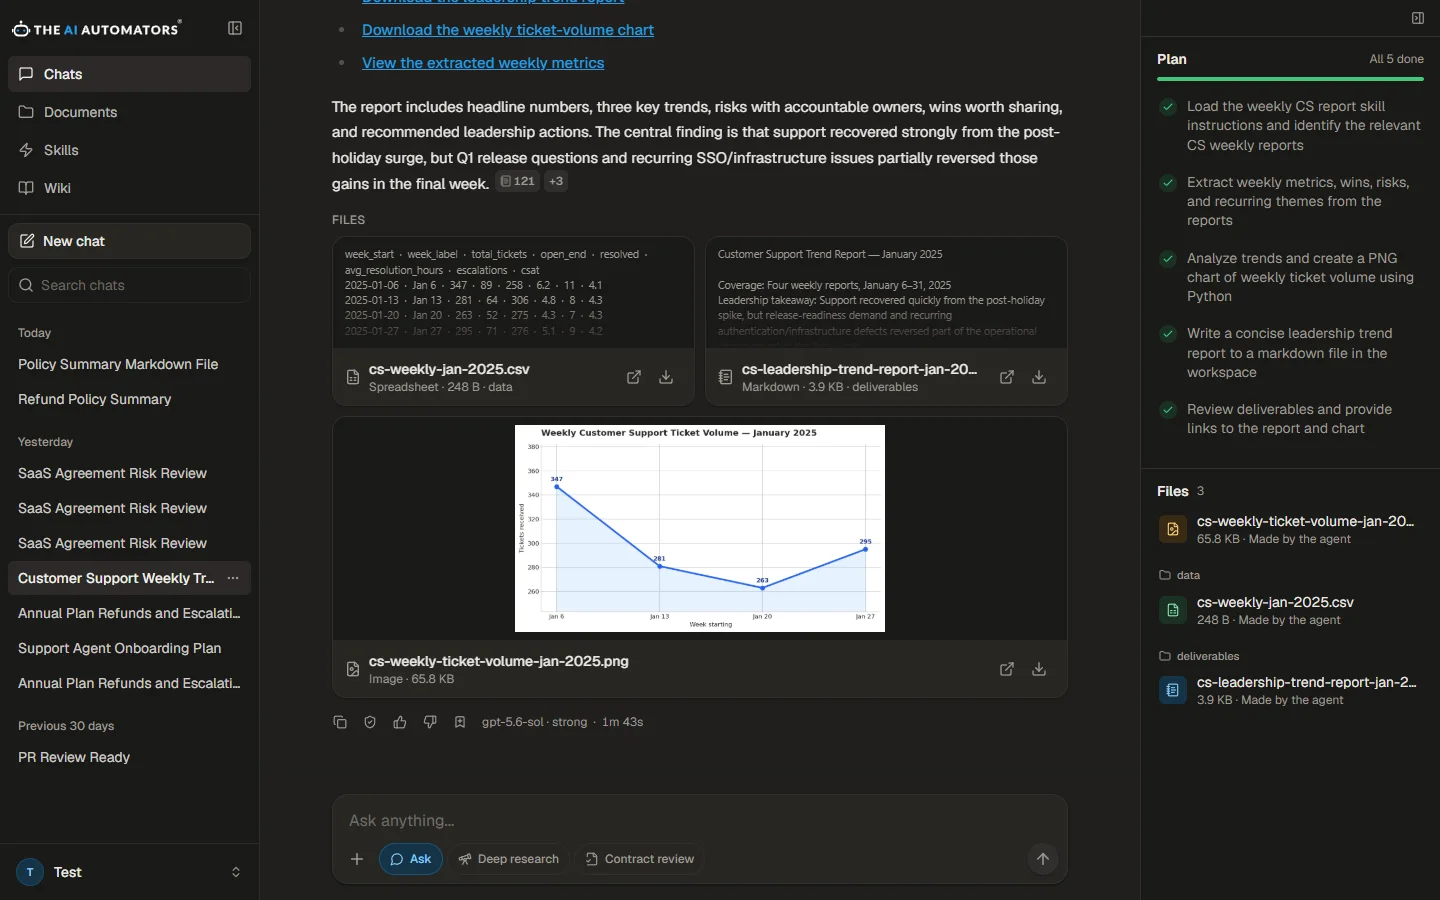The height and width of the screenshot is (900, 1440).
Task: Open cs-weekly-jan-2025.csv in new view
Action: tap(634, 377)
